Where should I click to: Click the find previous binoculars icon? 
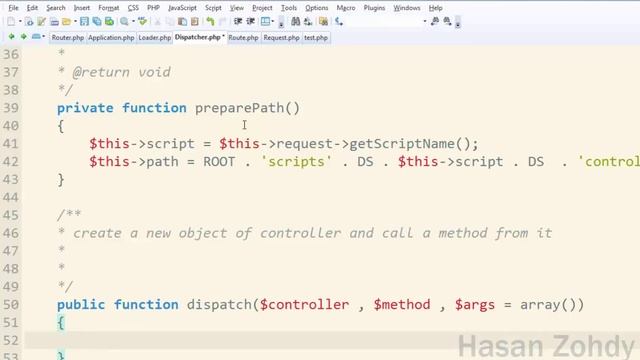click(x=435, y=22)
